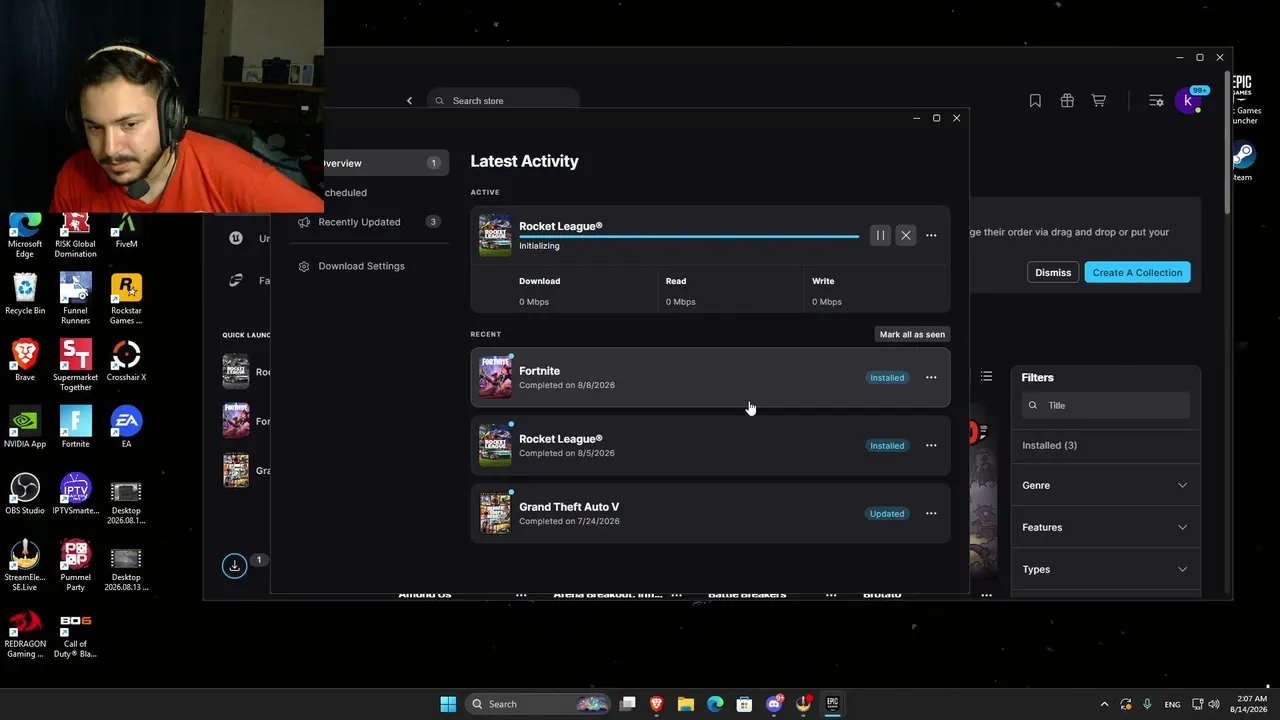Open the Fortnite desktop shortcut

point(75,428)
